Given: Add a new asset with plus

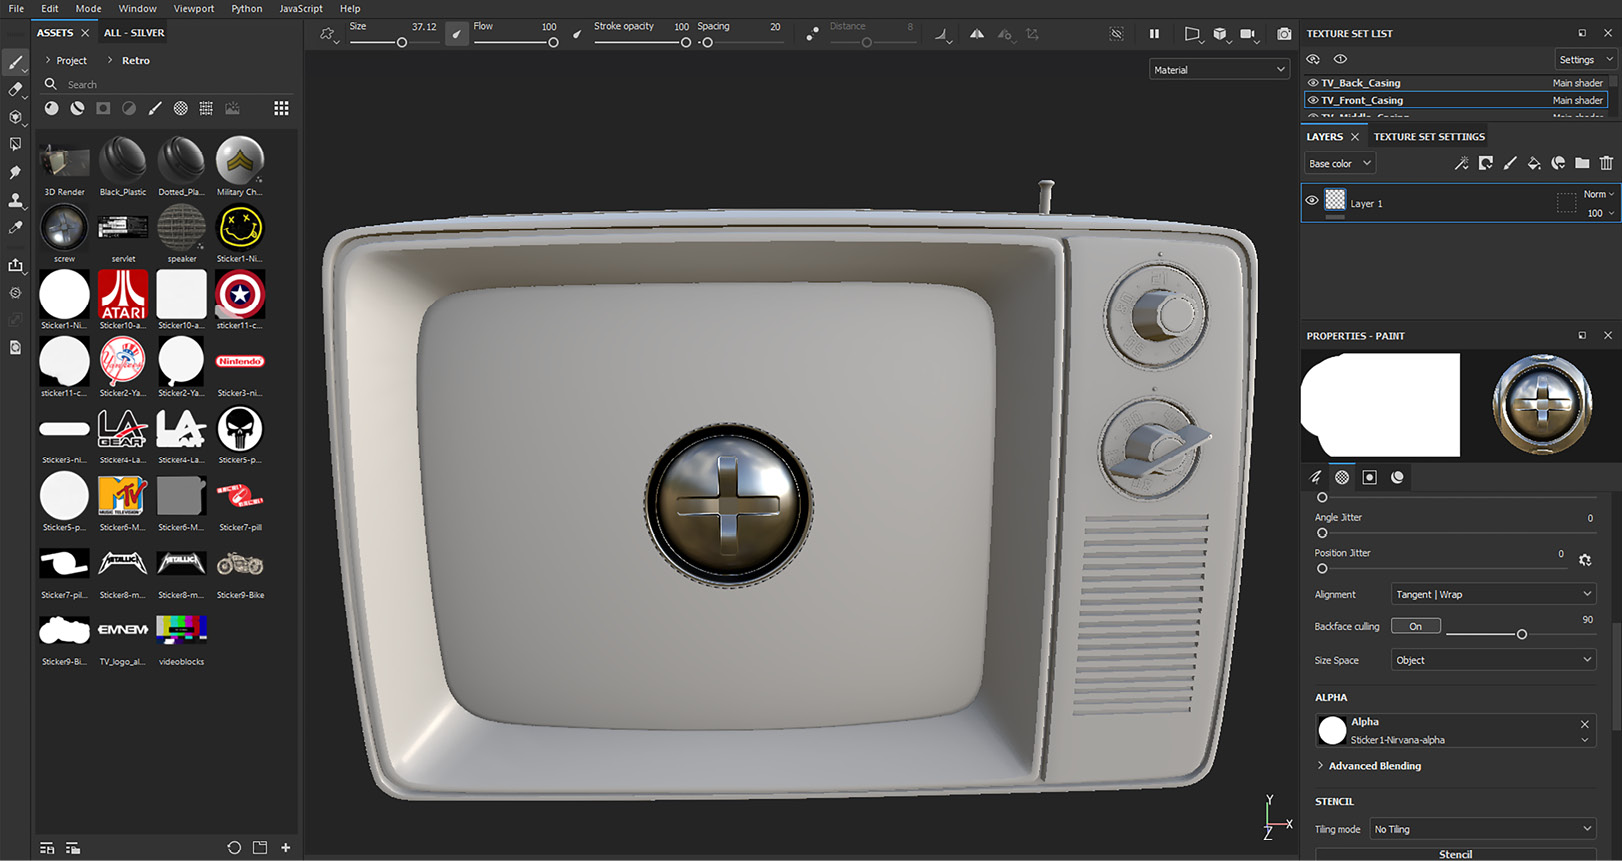Looking at the screenshot, I should pyautogui.click(x=286, y=848).
